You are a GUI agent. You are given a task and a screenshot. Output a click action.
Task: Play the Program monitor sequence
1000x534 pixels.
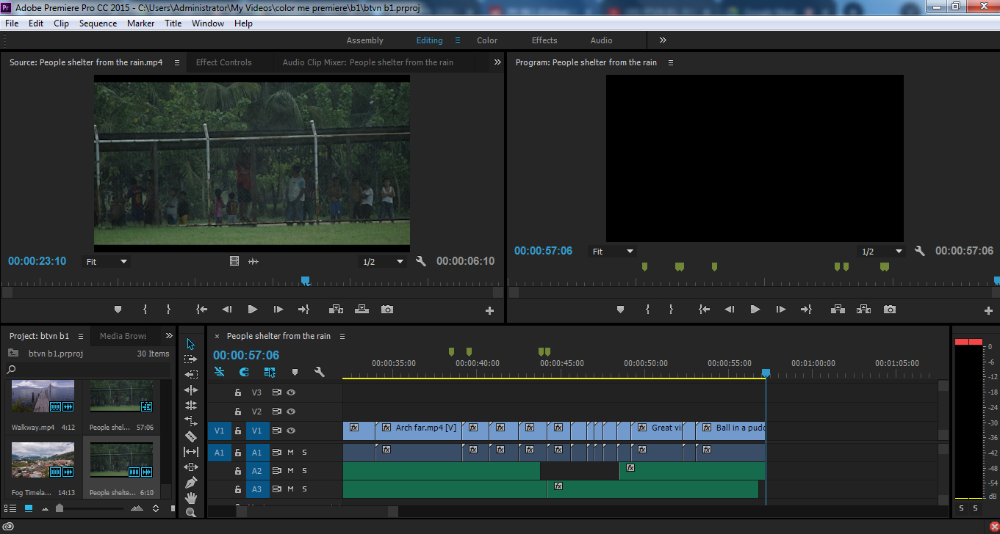(755, 309)
